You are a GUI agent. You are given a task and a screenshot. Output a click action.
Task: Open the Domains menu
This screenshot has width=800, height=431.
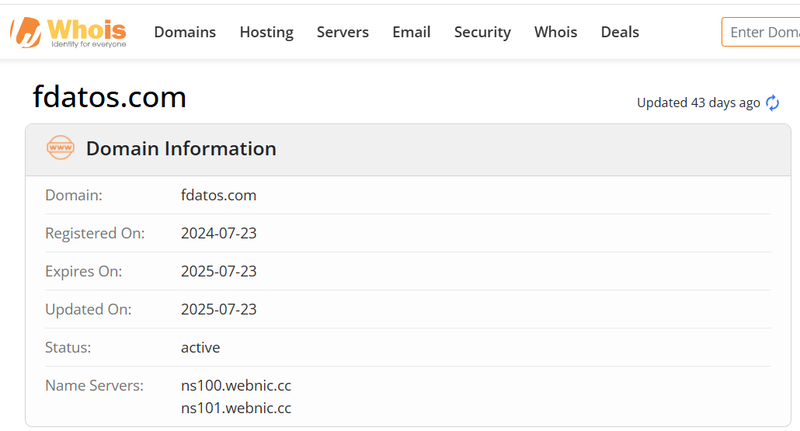pyautogui.click(x=185, y=32)
